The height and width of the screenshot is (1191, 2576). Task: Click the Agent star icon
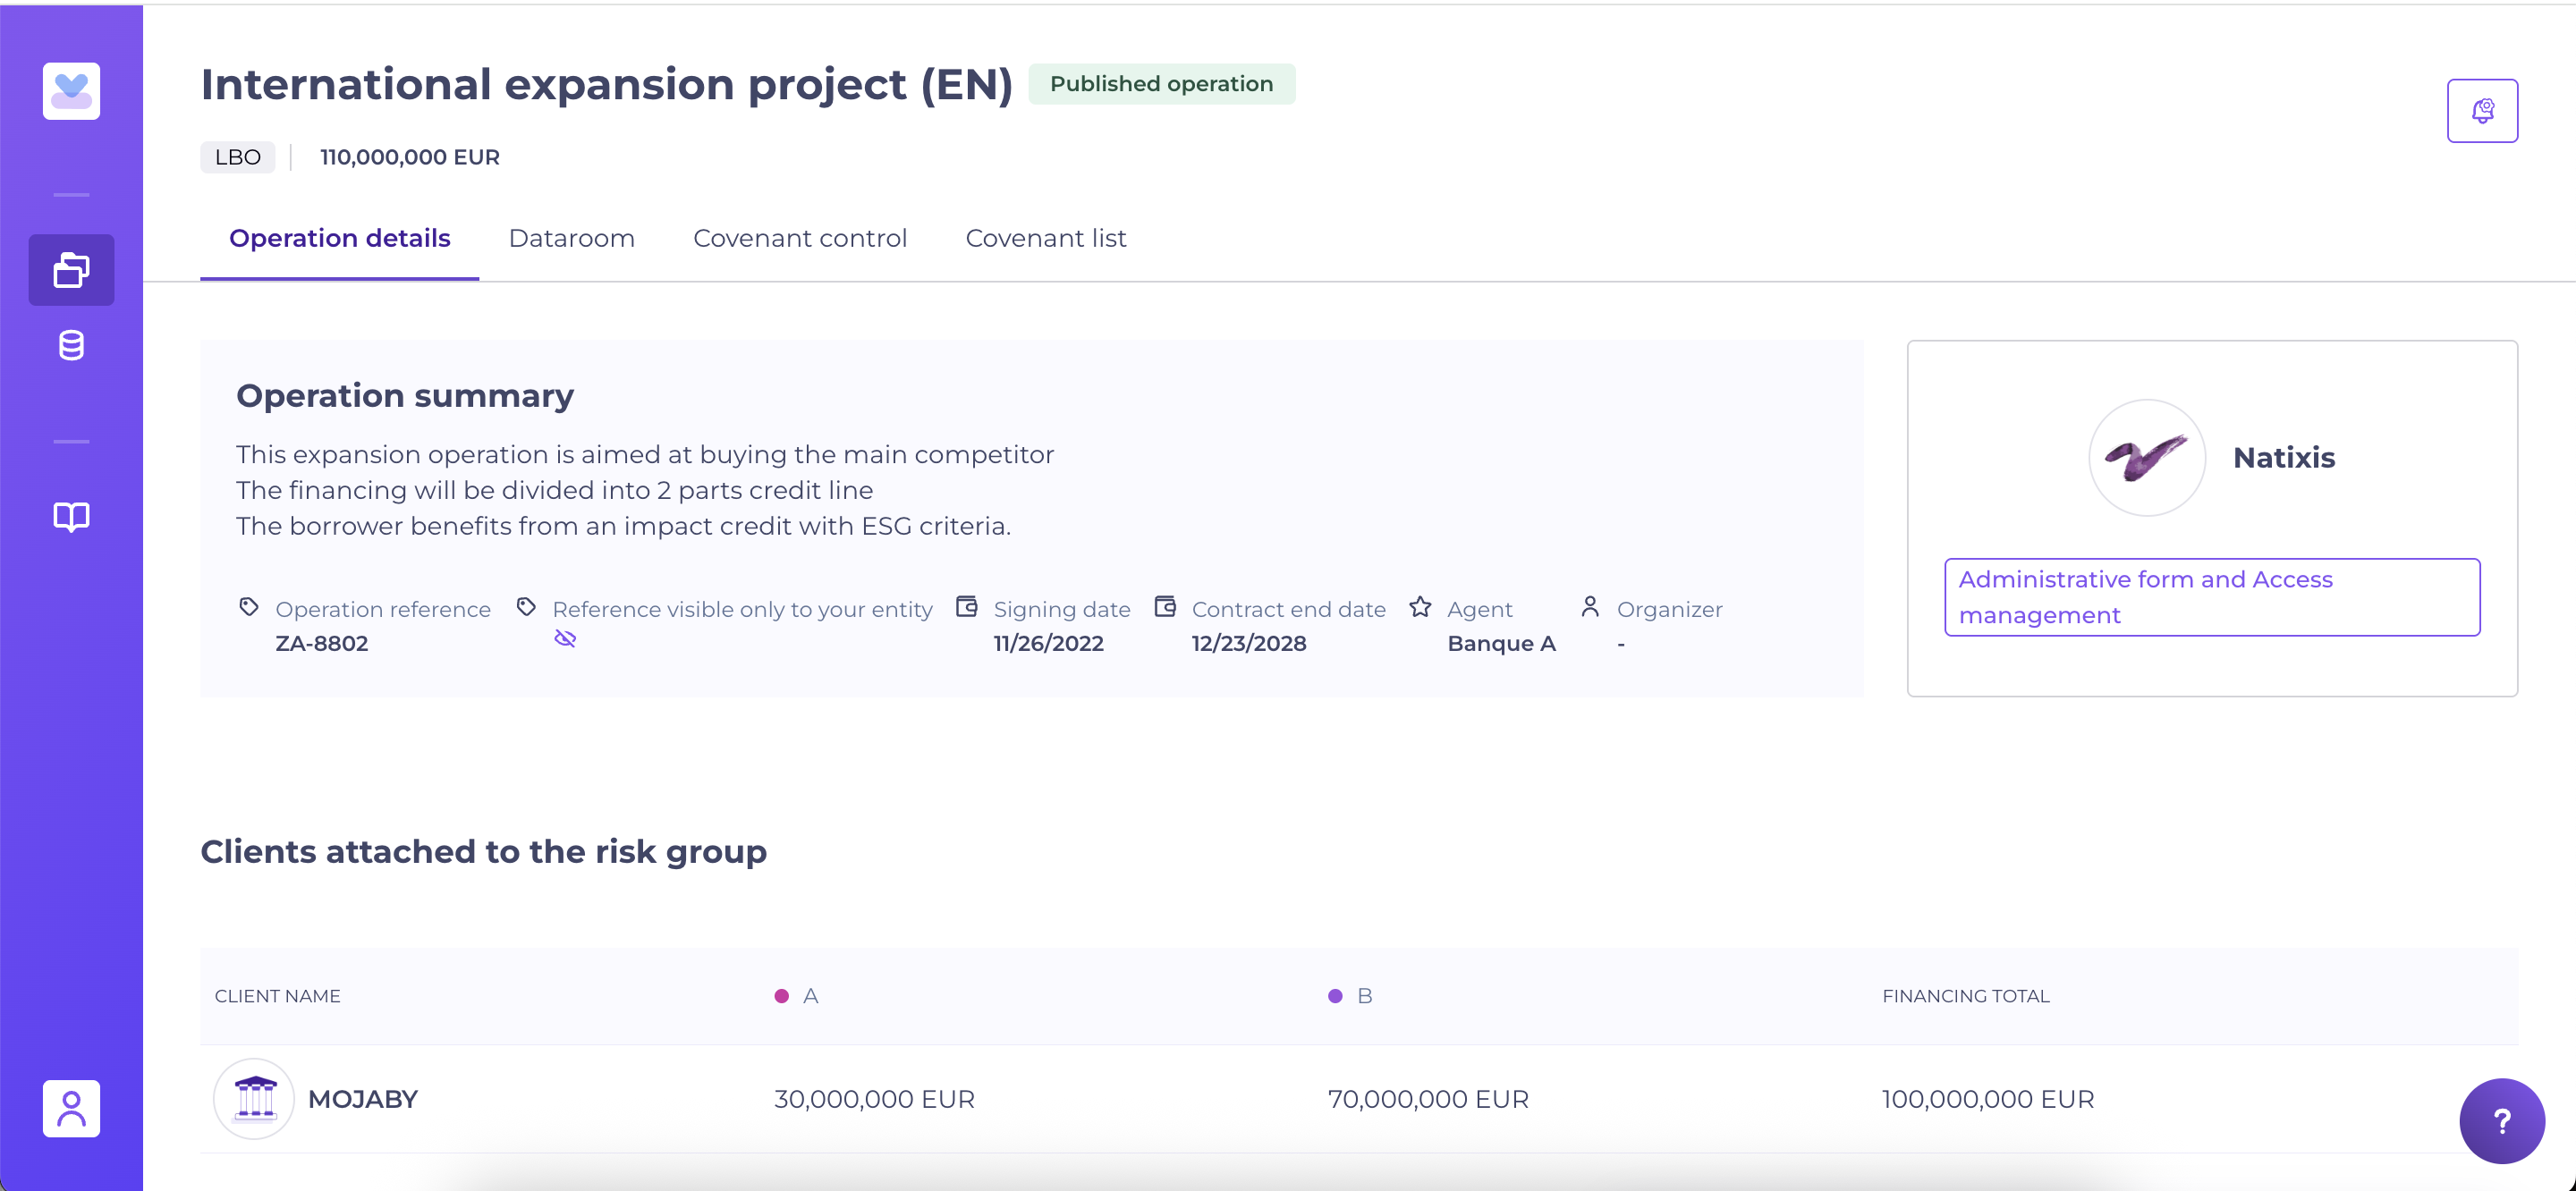pos(1420,607)
